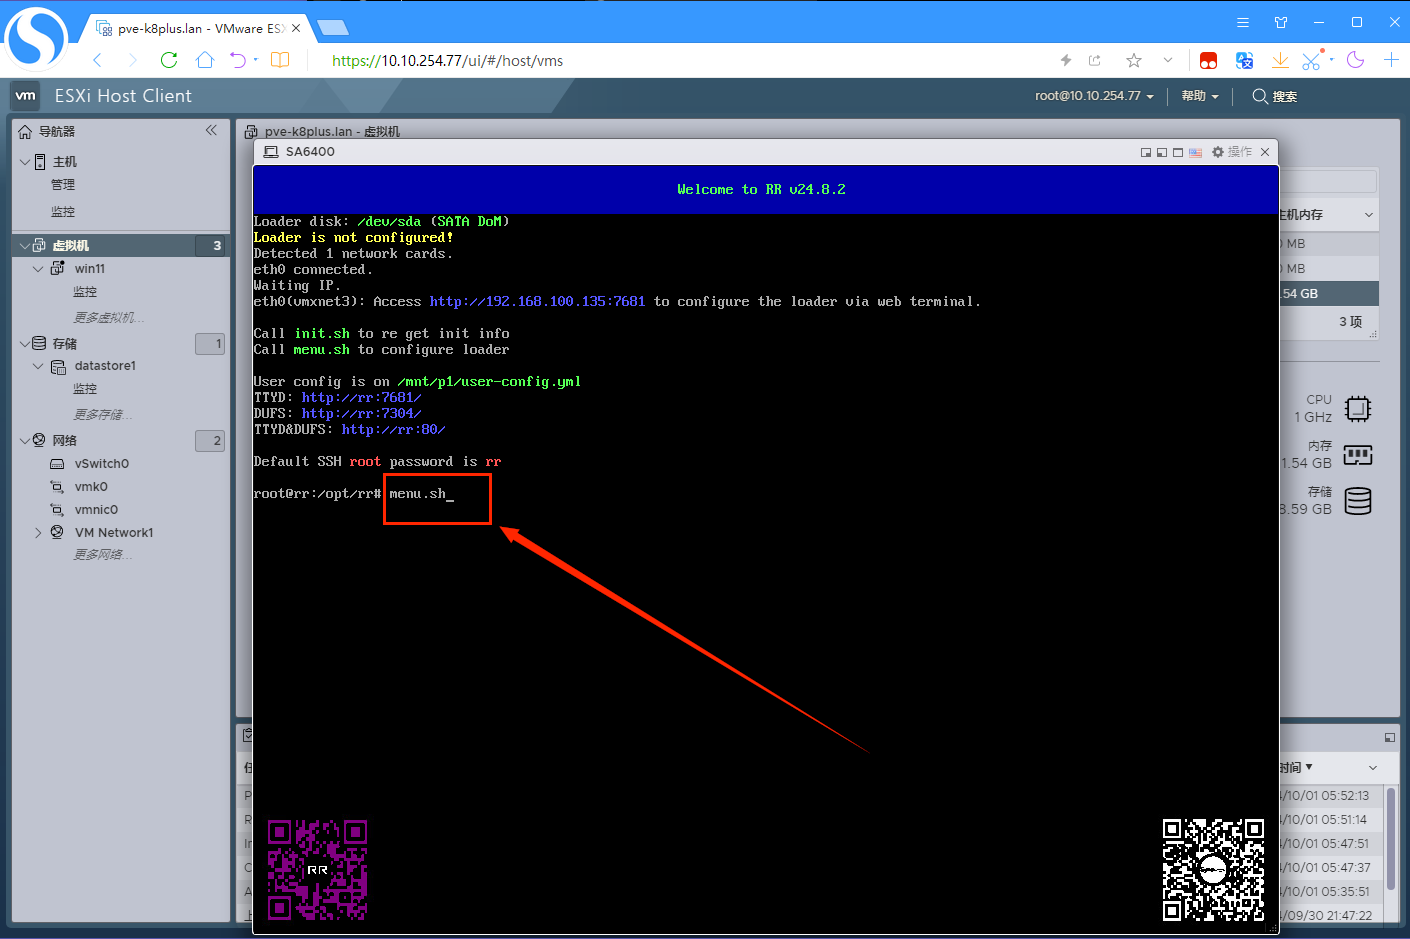The image size is (1410, 939).
Task: Open the 主机内存 column dropdown
Action: [x=1369, y=215]
